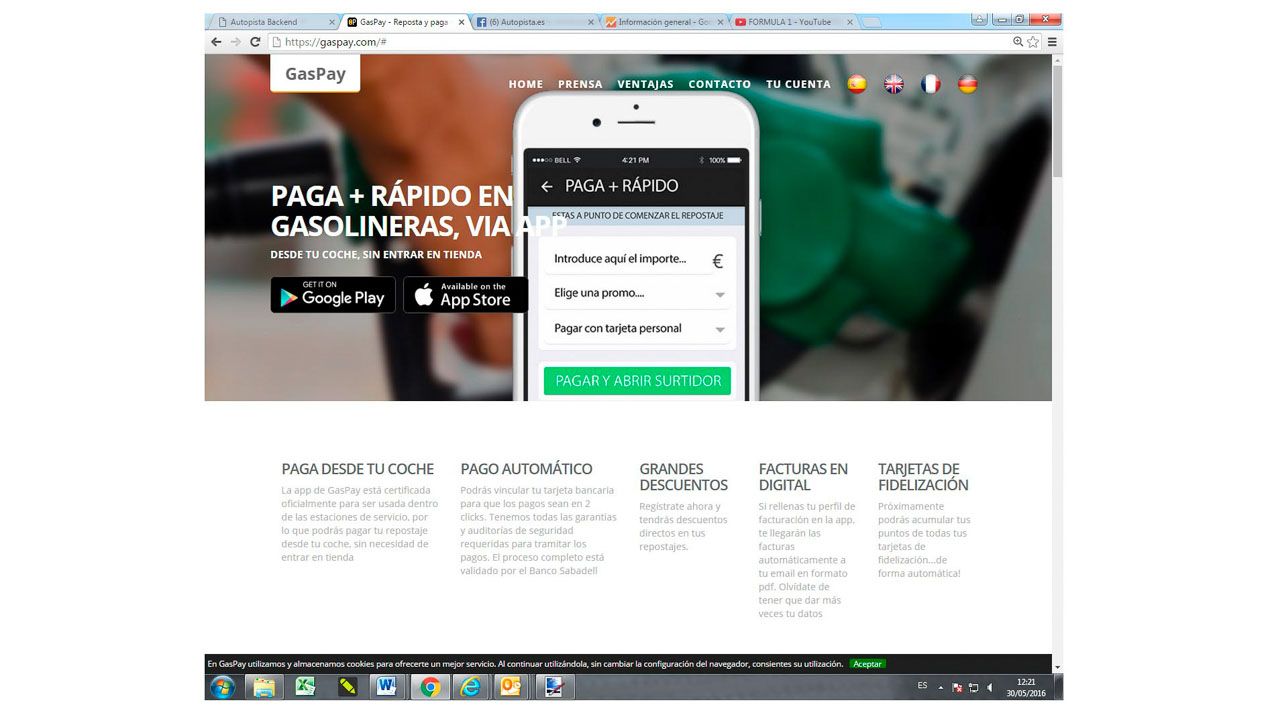Click the GRANDES DESCUENTOS heading
The width and height of the screenshot is (1268, 713).
pyautogui.click(x=684, y=477)
